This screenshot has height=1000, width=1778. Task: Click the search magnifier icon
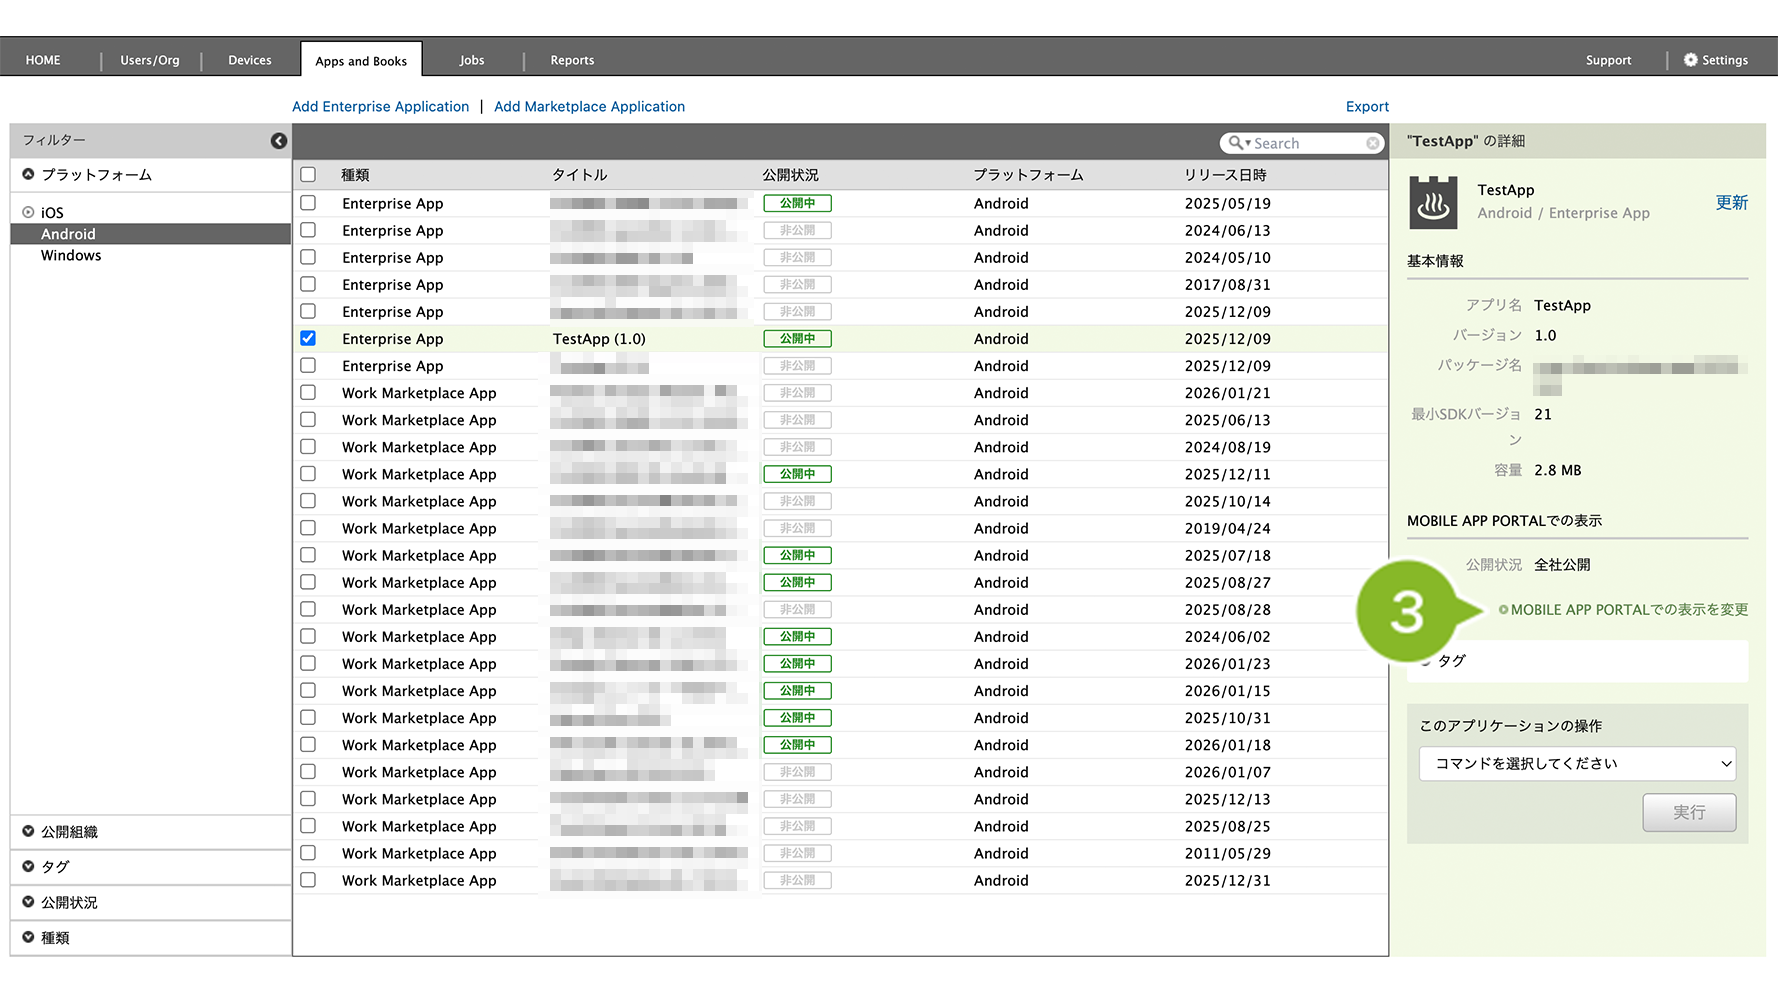point(1236,143)
